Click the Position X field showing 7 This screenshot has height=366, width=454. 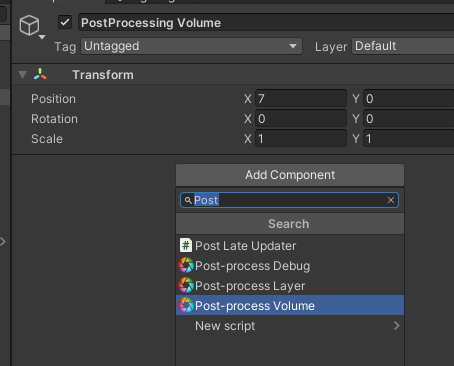(301, 99)
